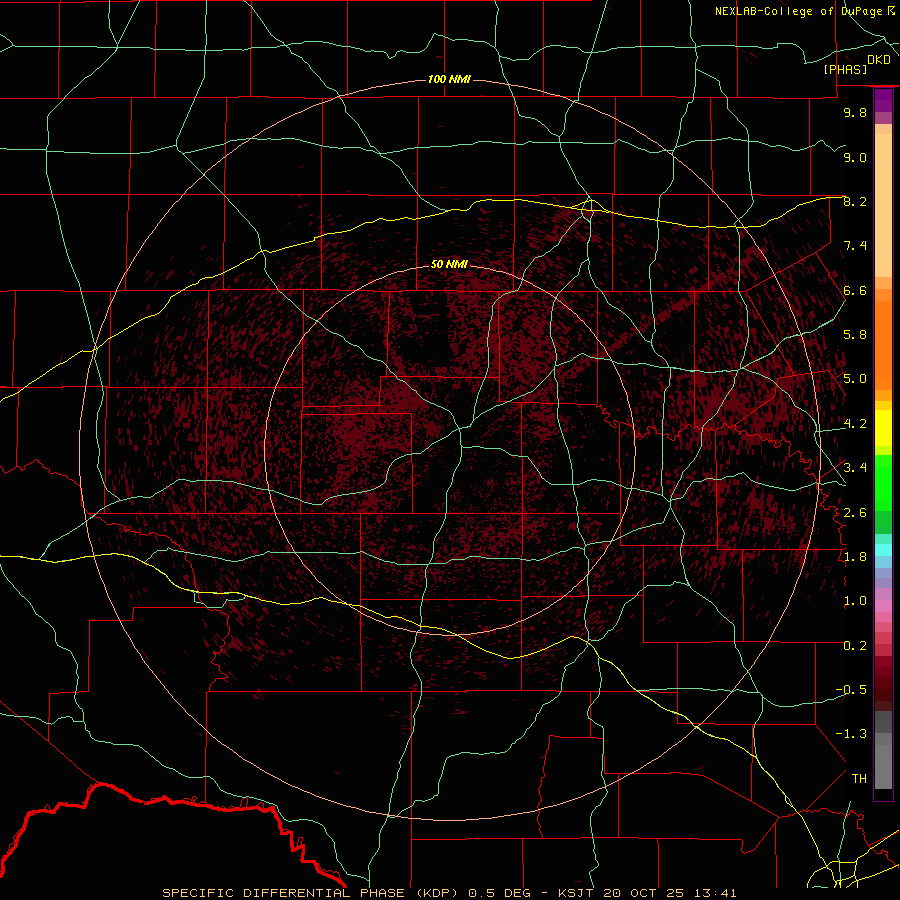The image size is (900, 900).
Task: Click the 6.6 value on the scale
Action: pyautogui.click(x=855, y=290)
